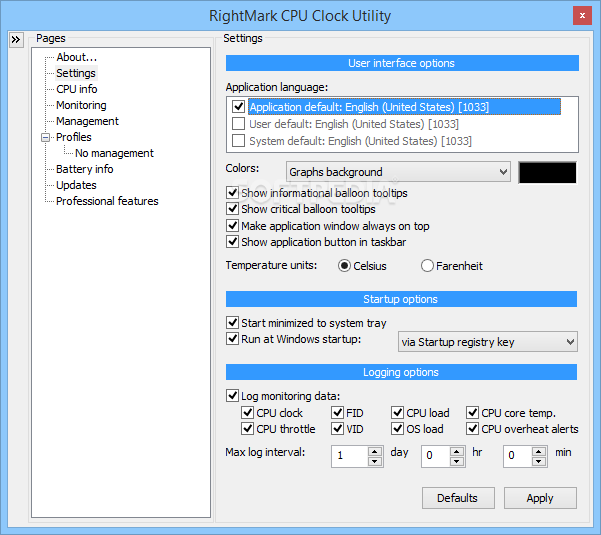The width and height of the screenshot is (601, 535).
Task: Check System default English language option
Action: pyautogui.click(x=238, y=141)
